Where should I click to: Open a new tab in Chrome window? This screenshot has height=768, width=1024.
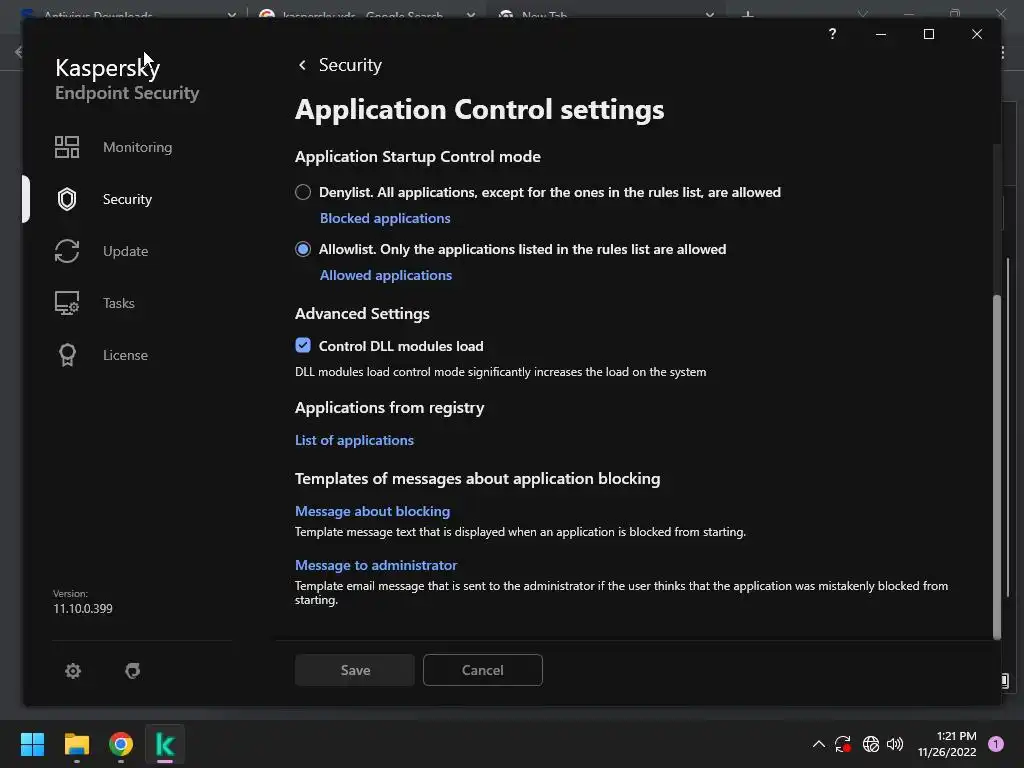748,14
